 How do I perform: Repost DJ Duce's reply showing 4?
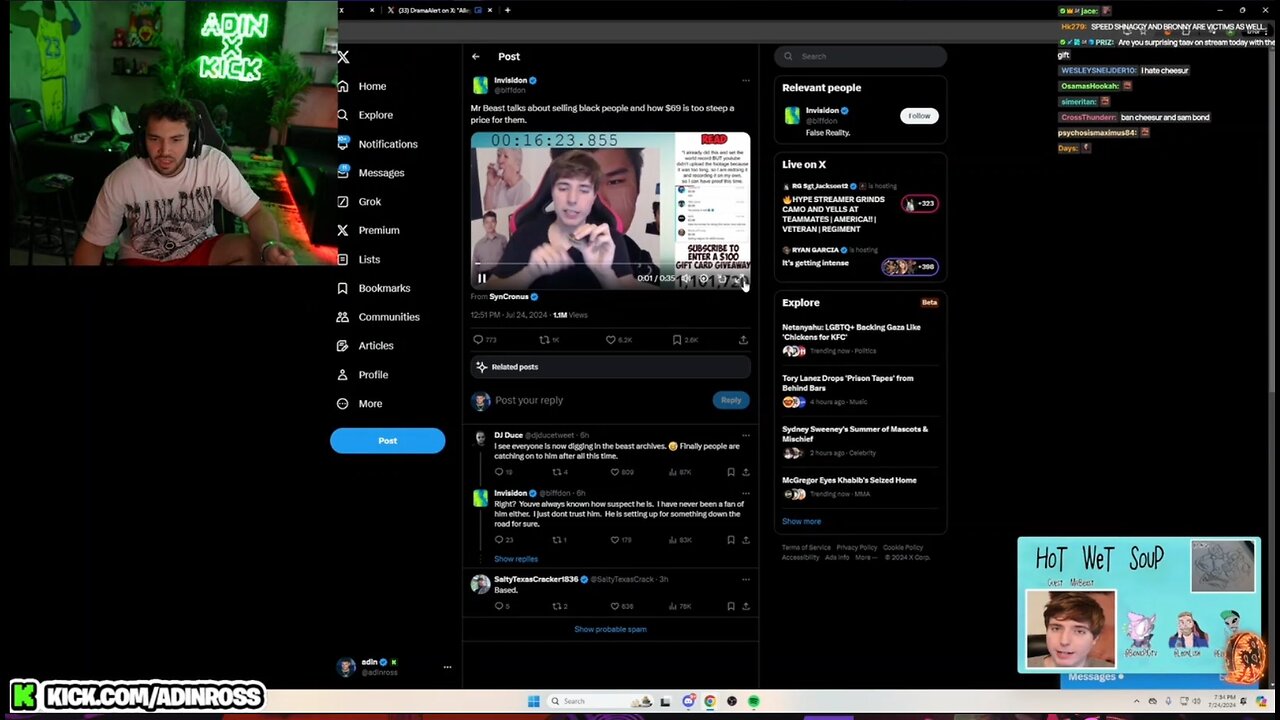(556, 472)
